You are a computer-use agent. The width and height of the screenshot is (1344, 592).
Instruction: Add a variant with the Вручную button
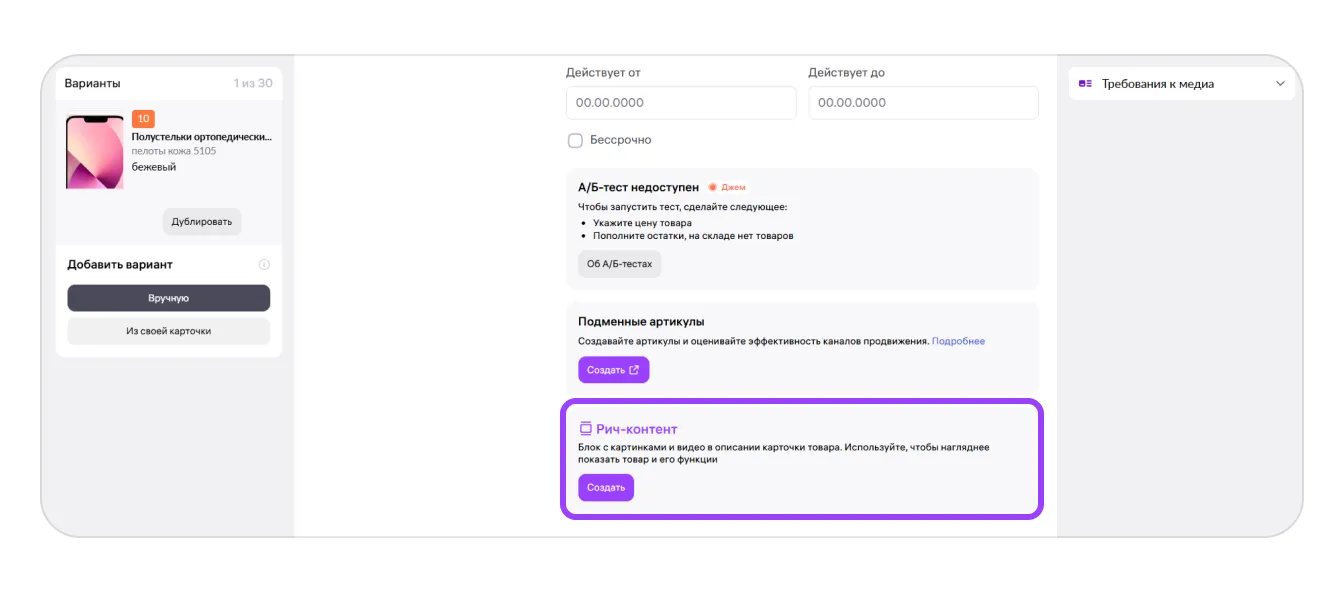point(168,298)
